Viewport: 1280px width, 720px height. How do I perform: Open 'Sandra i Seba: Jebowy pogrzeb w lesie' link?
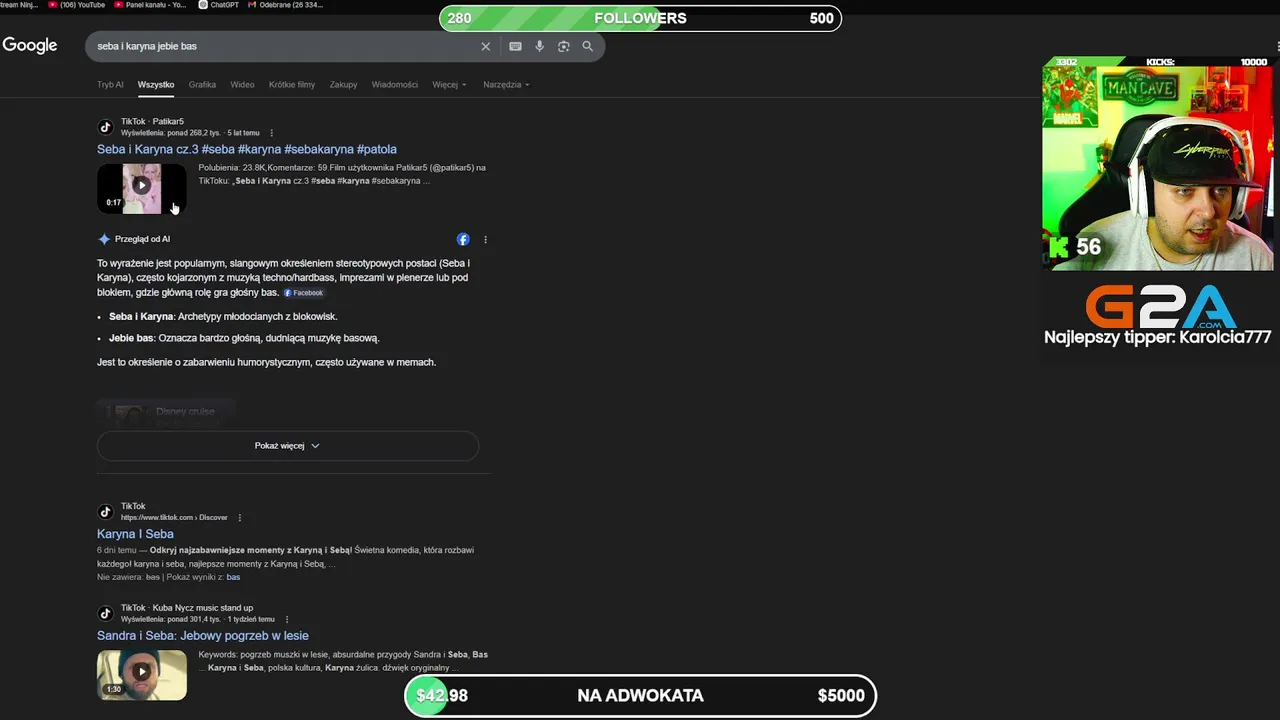tap(203, 635)
